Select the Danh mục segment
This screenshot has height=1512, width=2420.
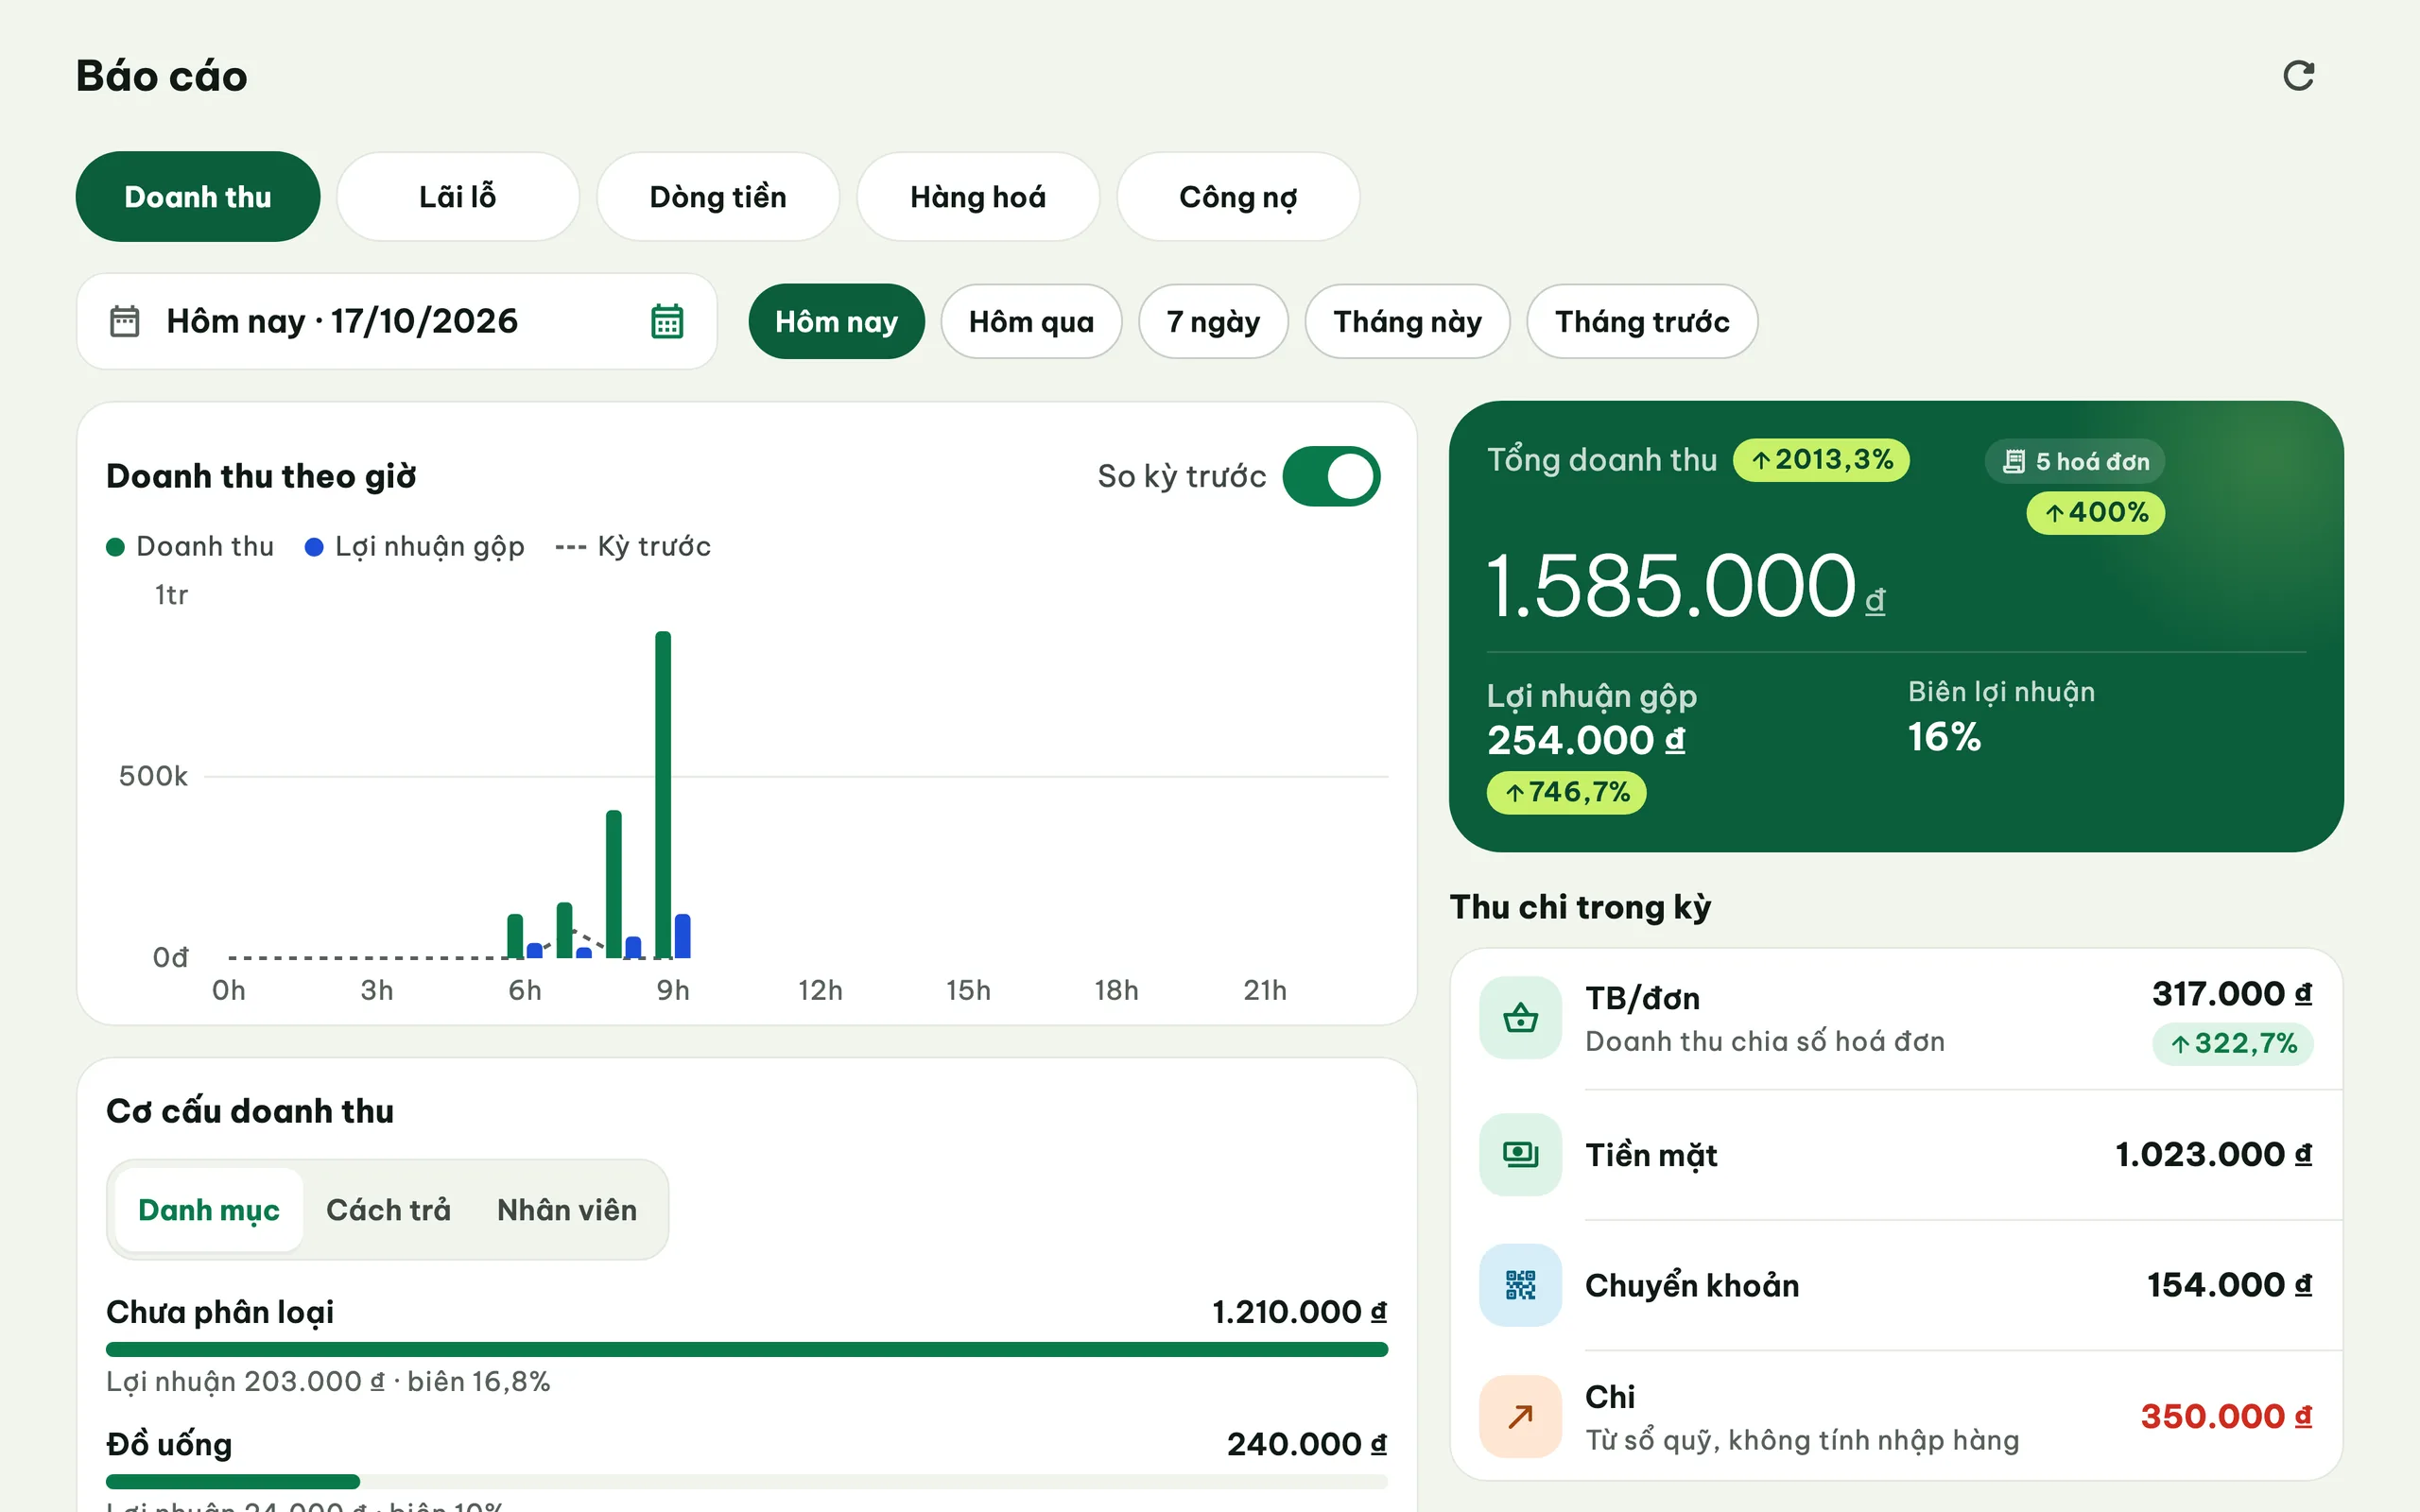click(209, 1210)
